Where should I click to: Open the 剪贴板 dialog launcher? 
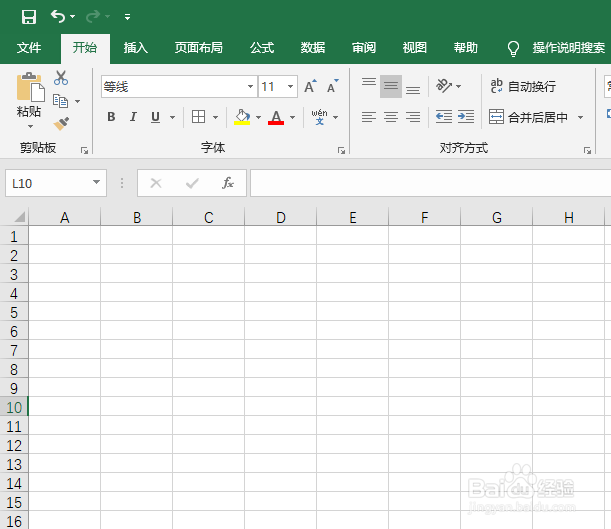click(84, 151)
